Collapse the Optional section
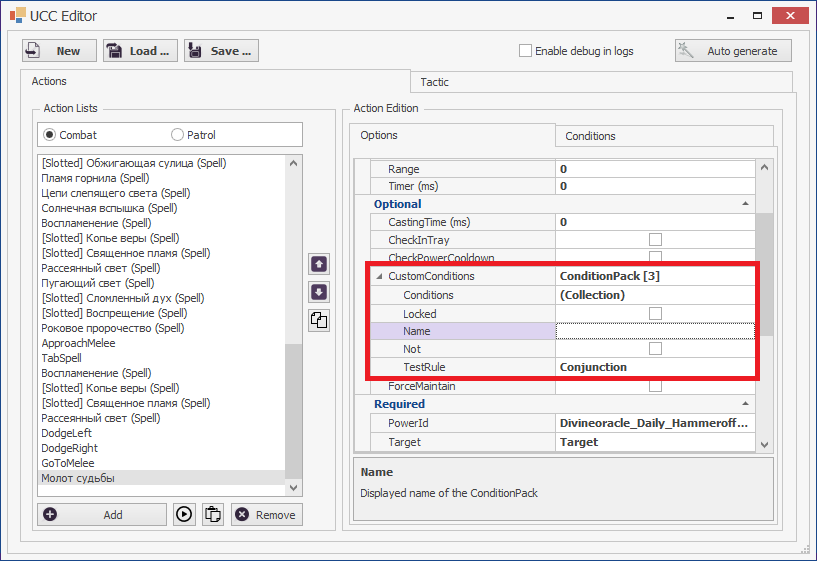The image size is (817, 561). 746,204
